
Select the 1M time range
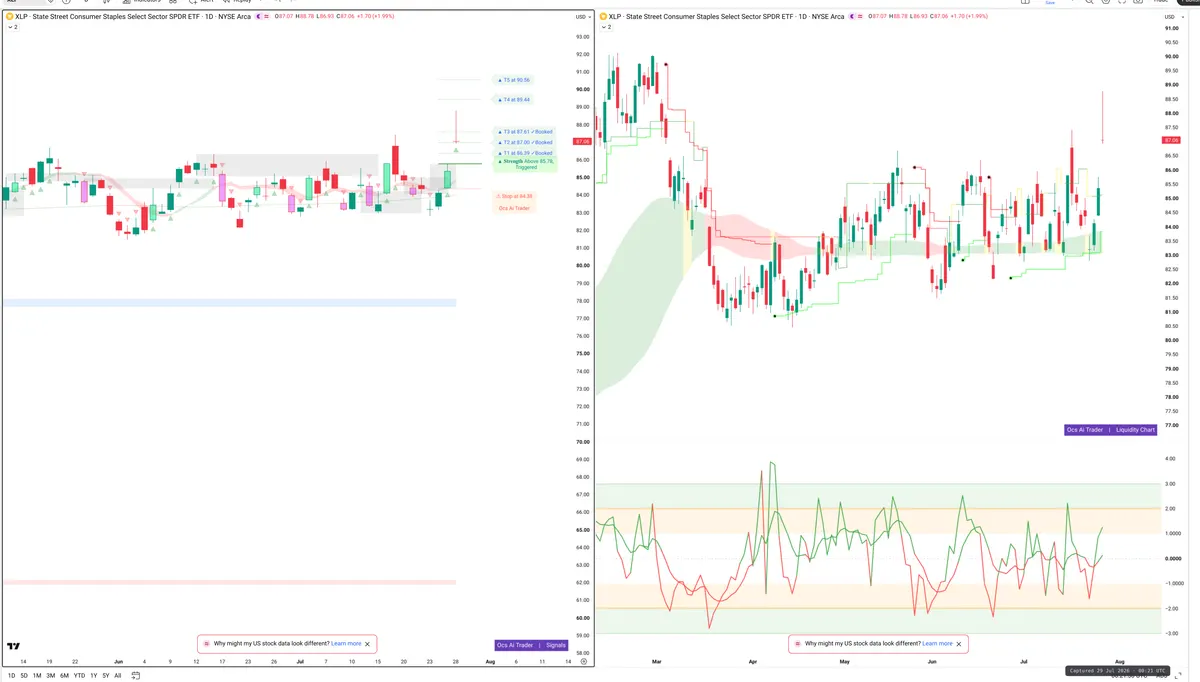(x=37, y=676)
